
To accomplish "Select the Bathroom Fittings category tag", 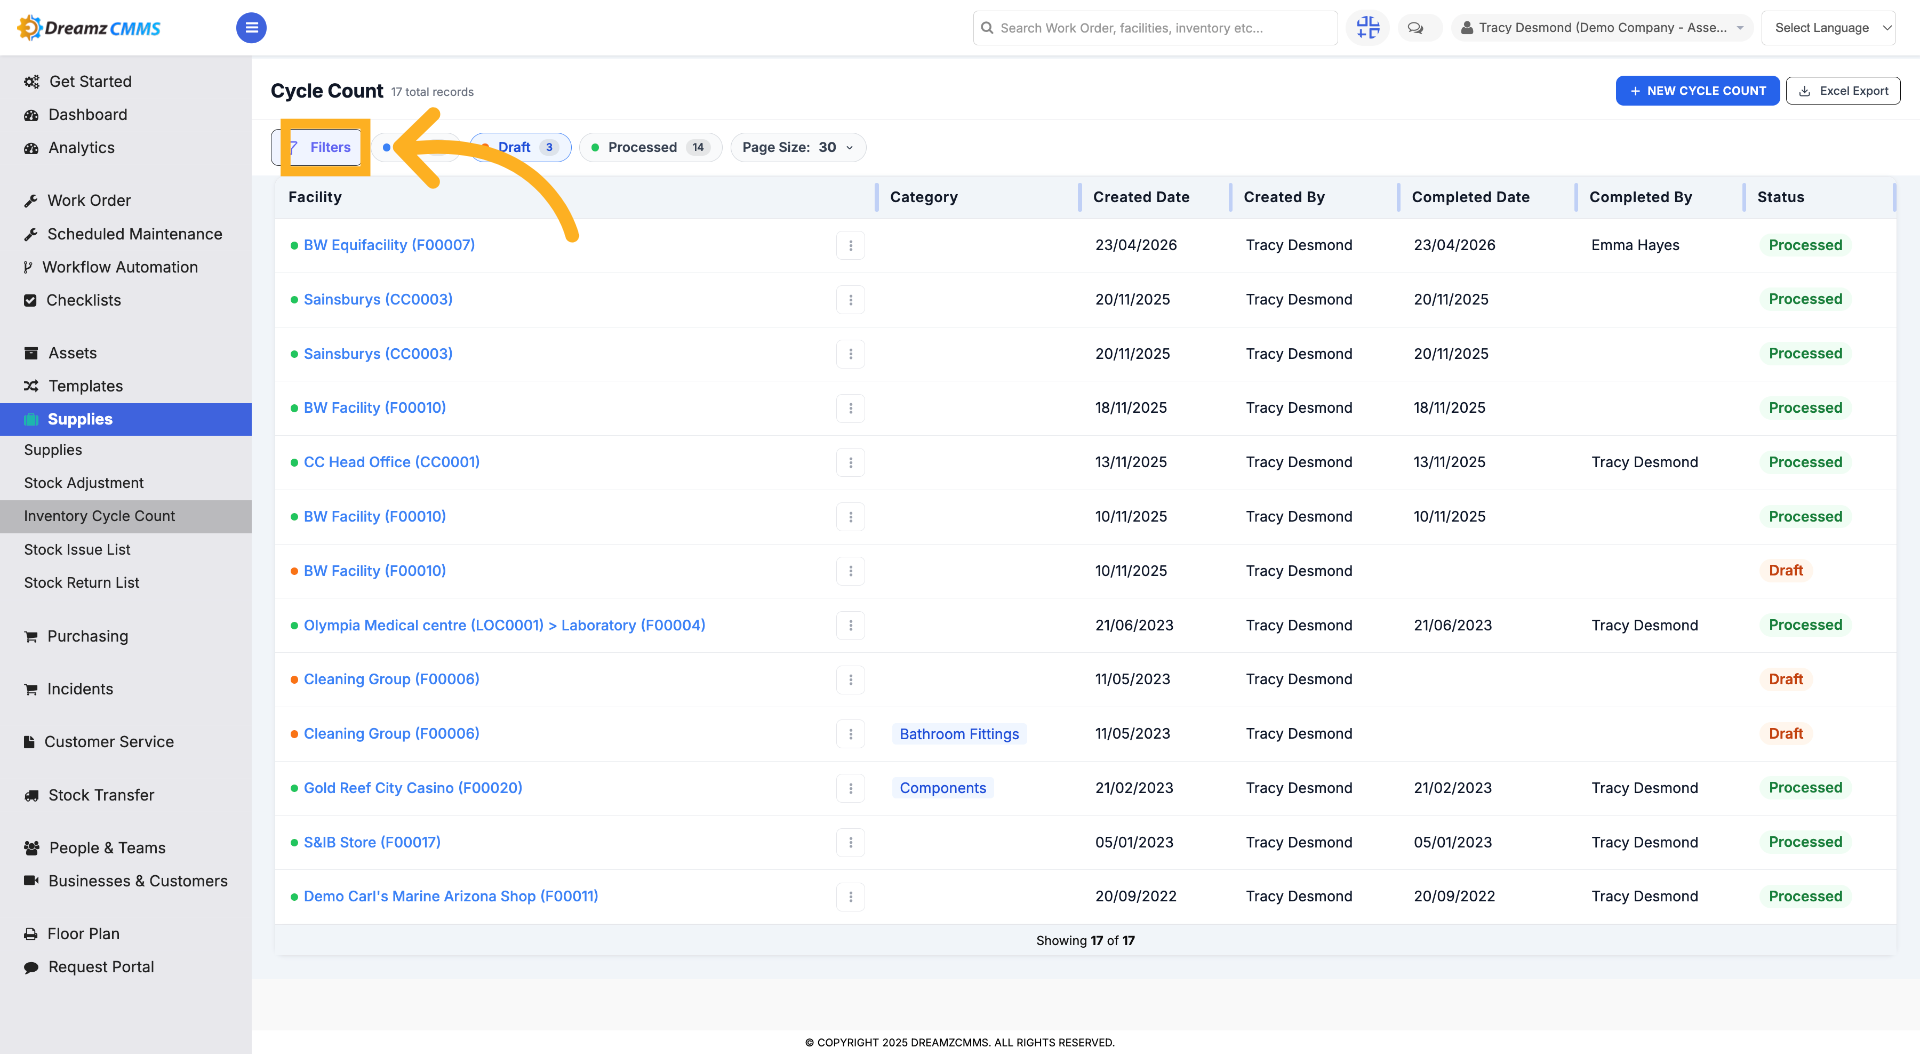I will click(959, 735).
